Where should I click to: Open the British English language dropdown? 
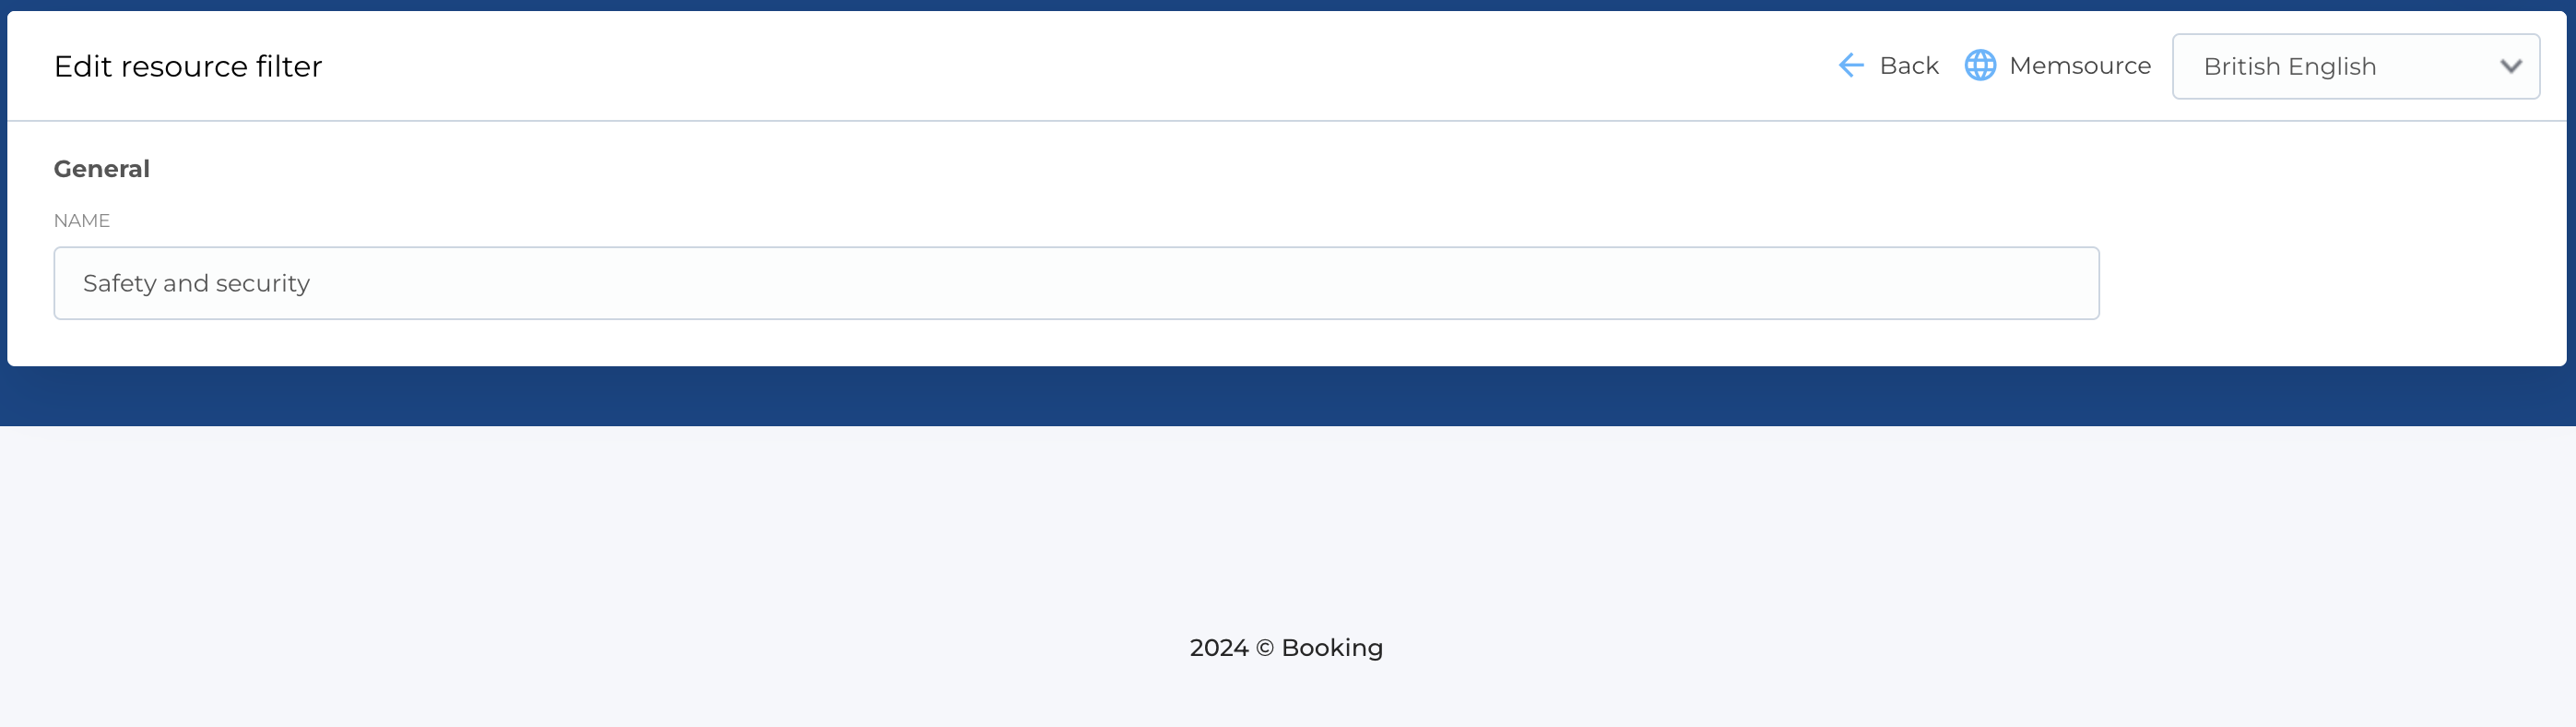pos(2354,67)
